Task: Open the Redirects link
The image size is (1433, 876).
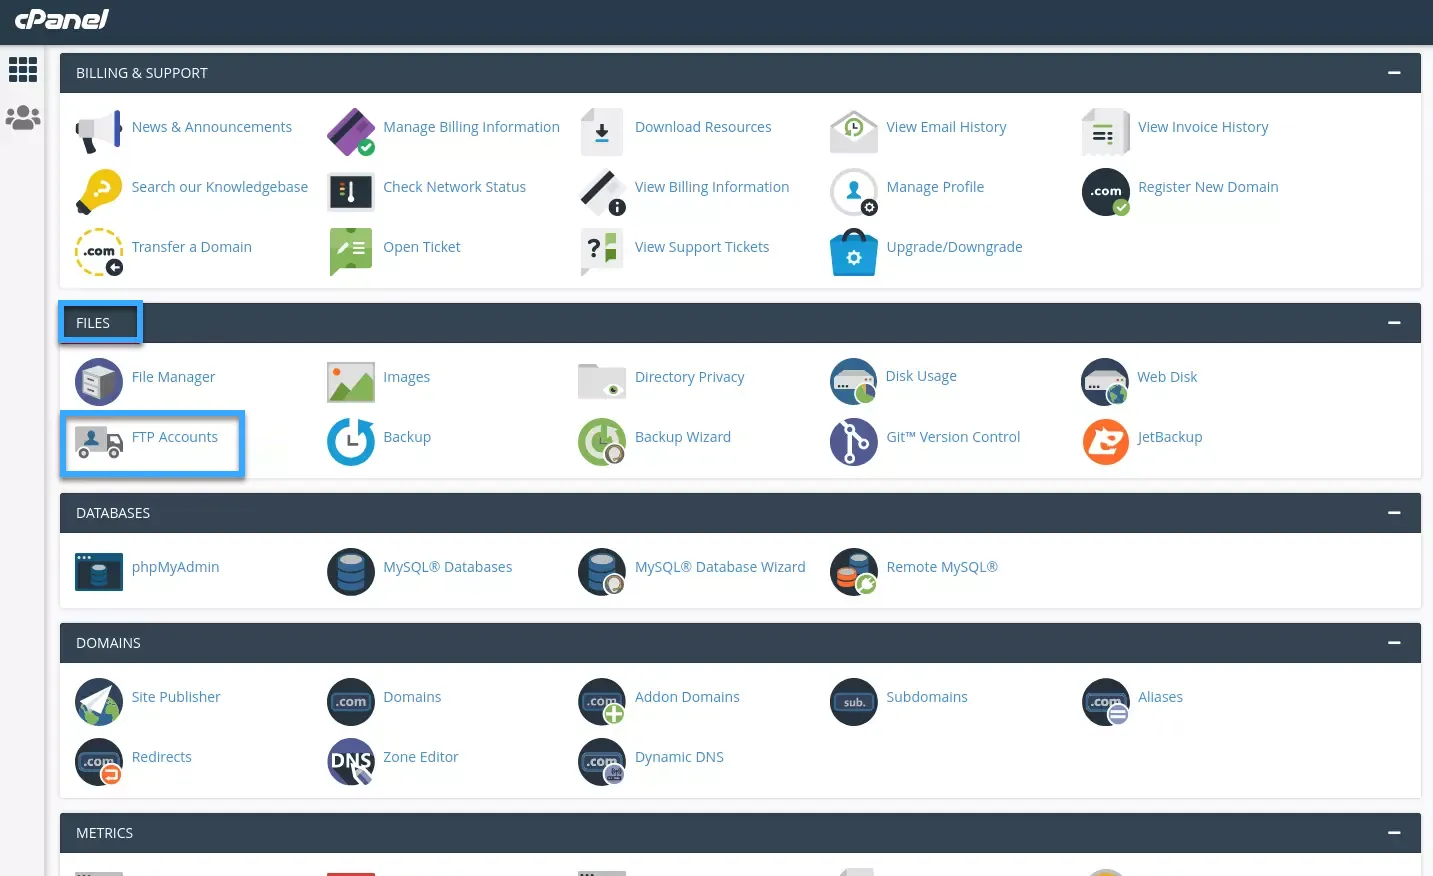Action: point(161,757)
